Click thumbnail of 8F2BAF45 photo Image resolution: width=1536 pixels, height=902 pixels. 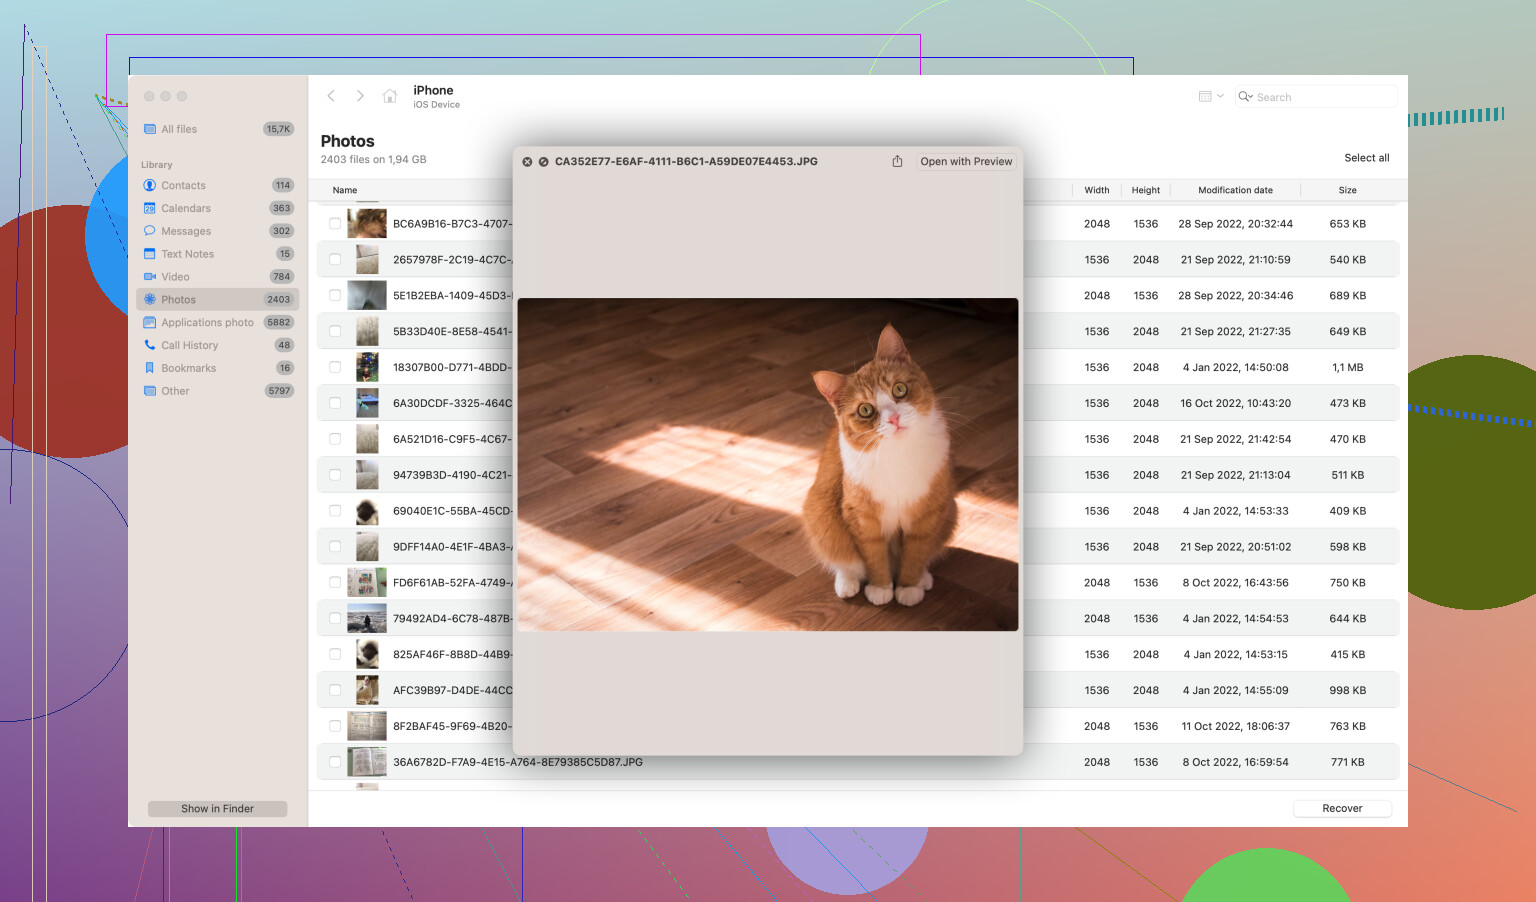coord(367,726)
